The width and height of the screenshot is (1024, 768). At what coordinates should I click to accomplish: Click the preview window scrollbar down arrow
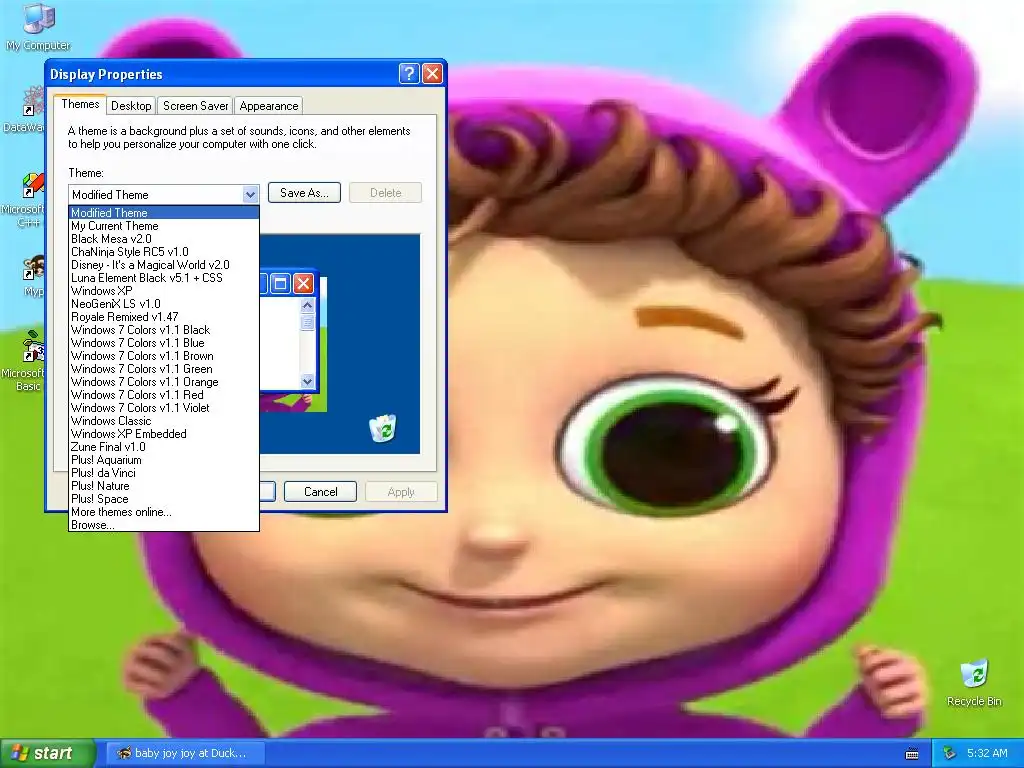click(307, 381)
